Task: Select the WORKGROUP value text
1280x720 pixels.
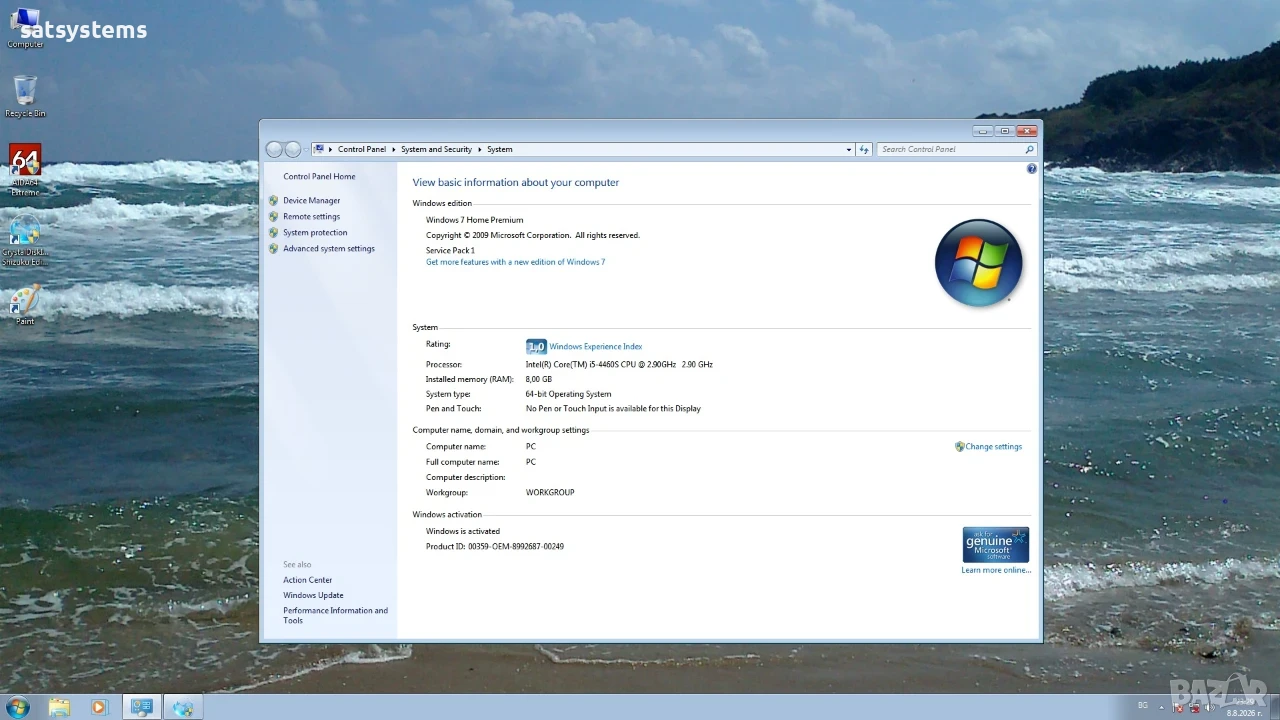Action: [550, 492]
